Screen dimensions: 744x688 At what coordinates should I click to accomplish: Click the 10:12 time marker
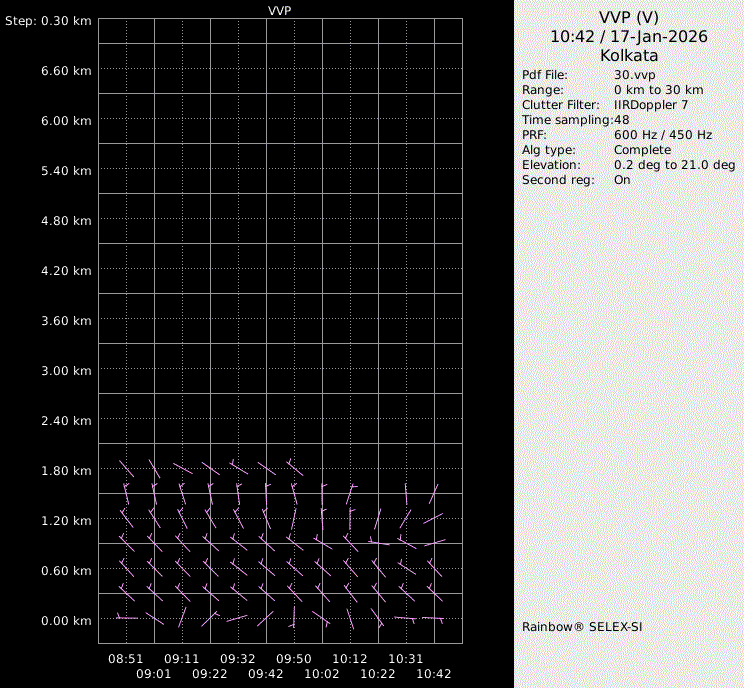(x=350, y=660)
